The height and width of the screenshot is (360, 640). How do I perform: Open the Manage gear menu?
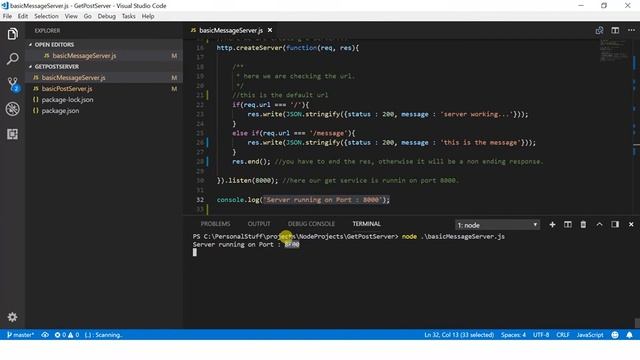pyautogui.click(x=12, y=317)
